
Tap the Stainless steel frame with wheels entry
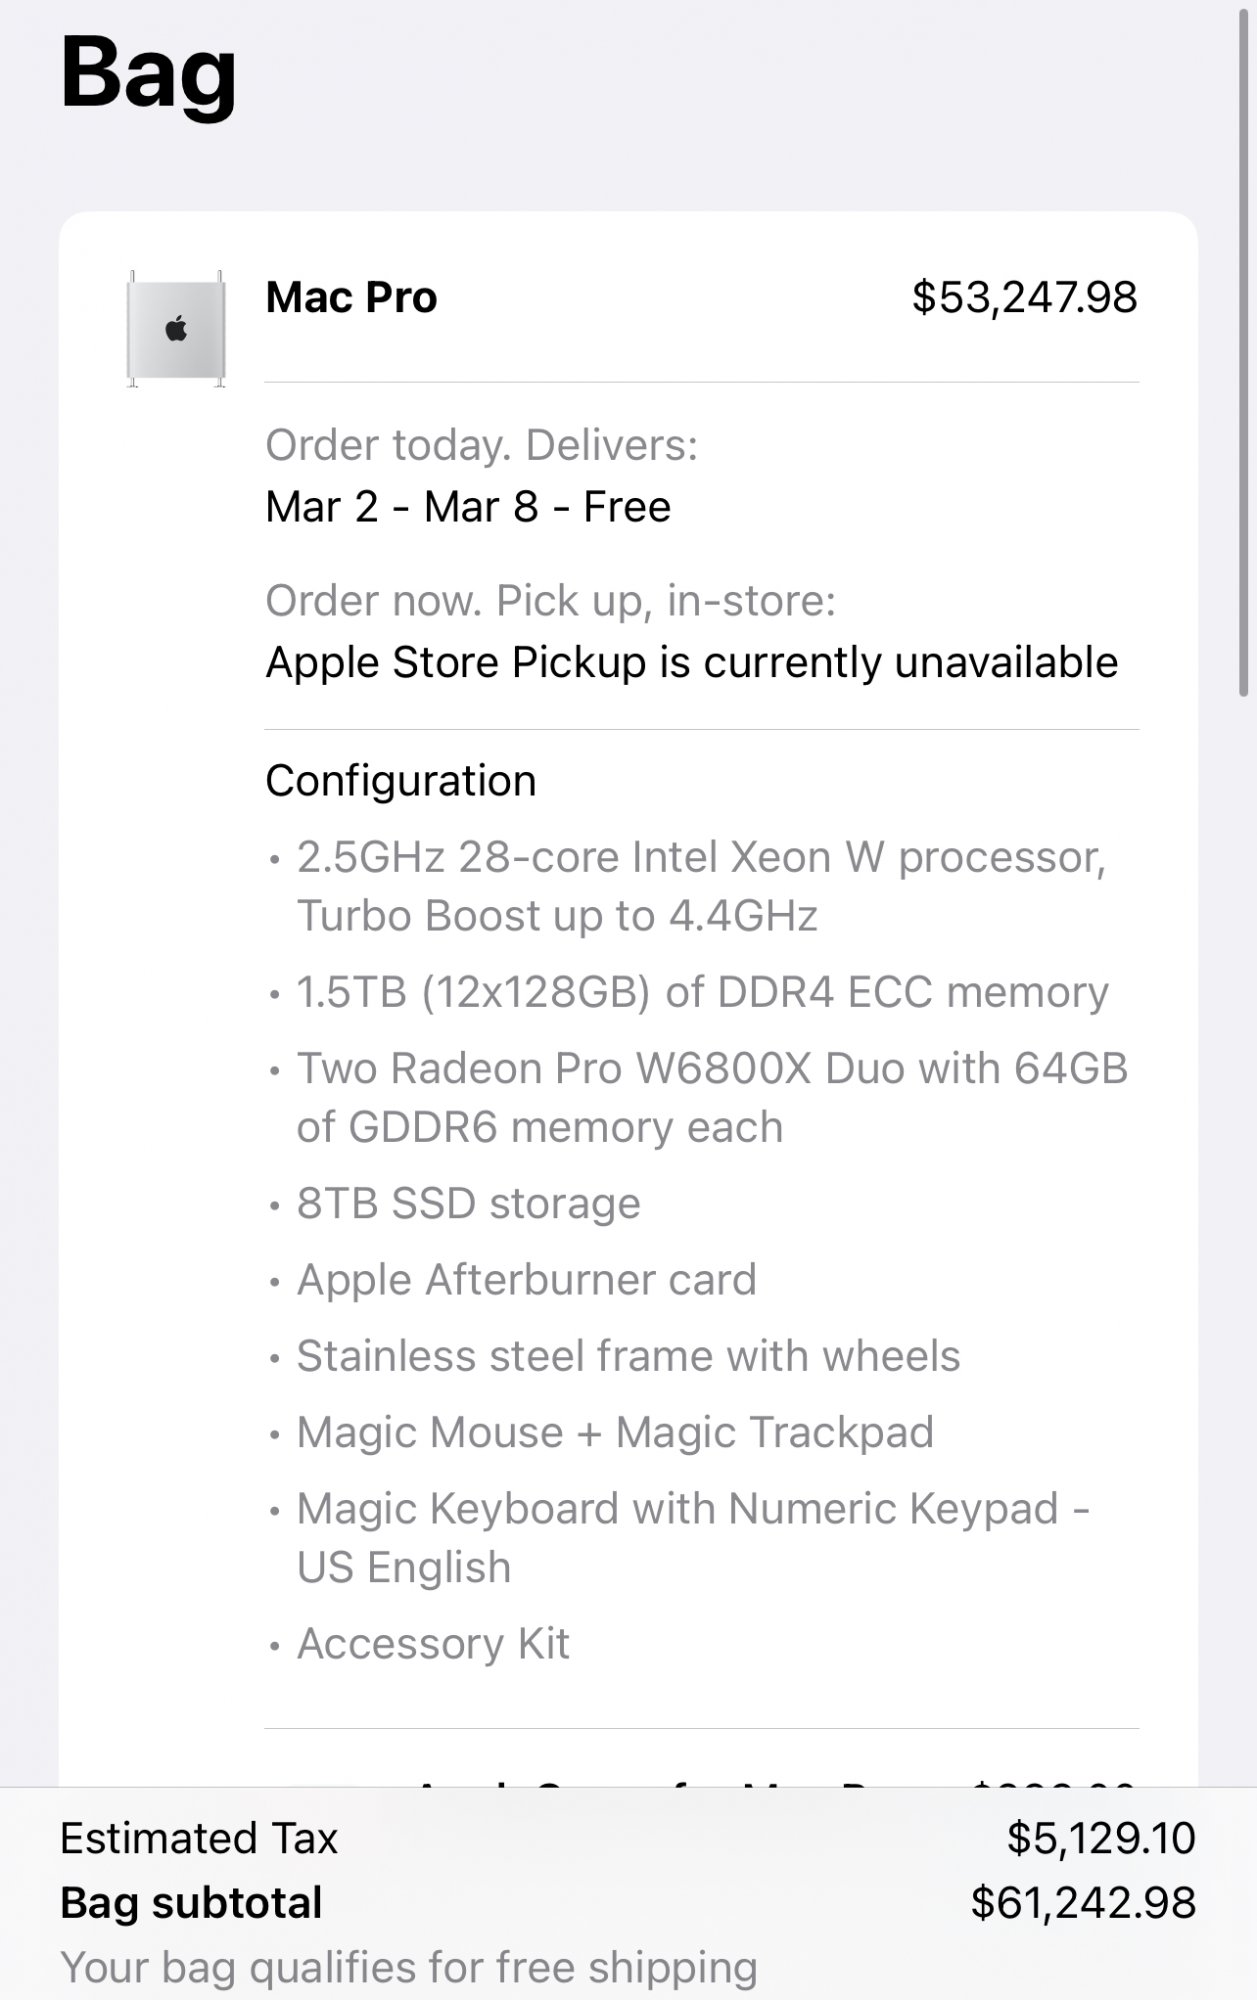click(628, 1356)
